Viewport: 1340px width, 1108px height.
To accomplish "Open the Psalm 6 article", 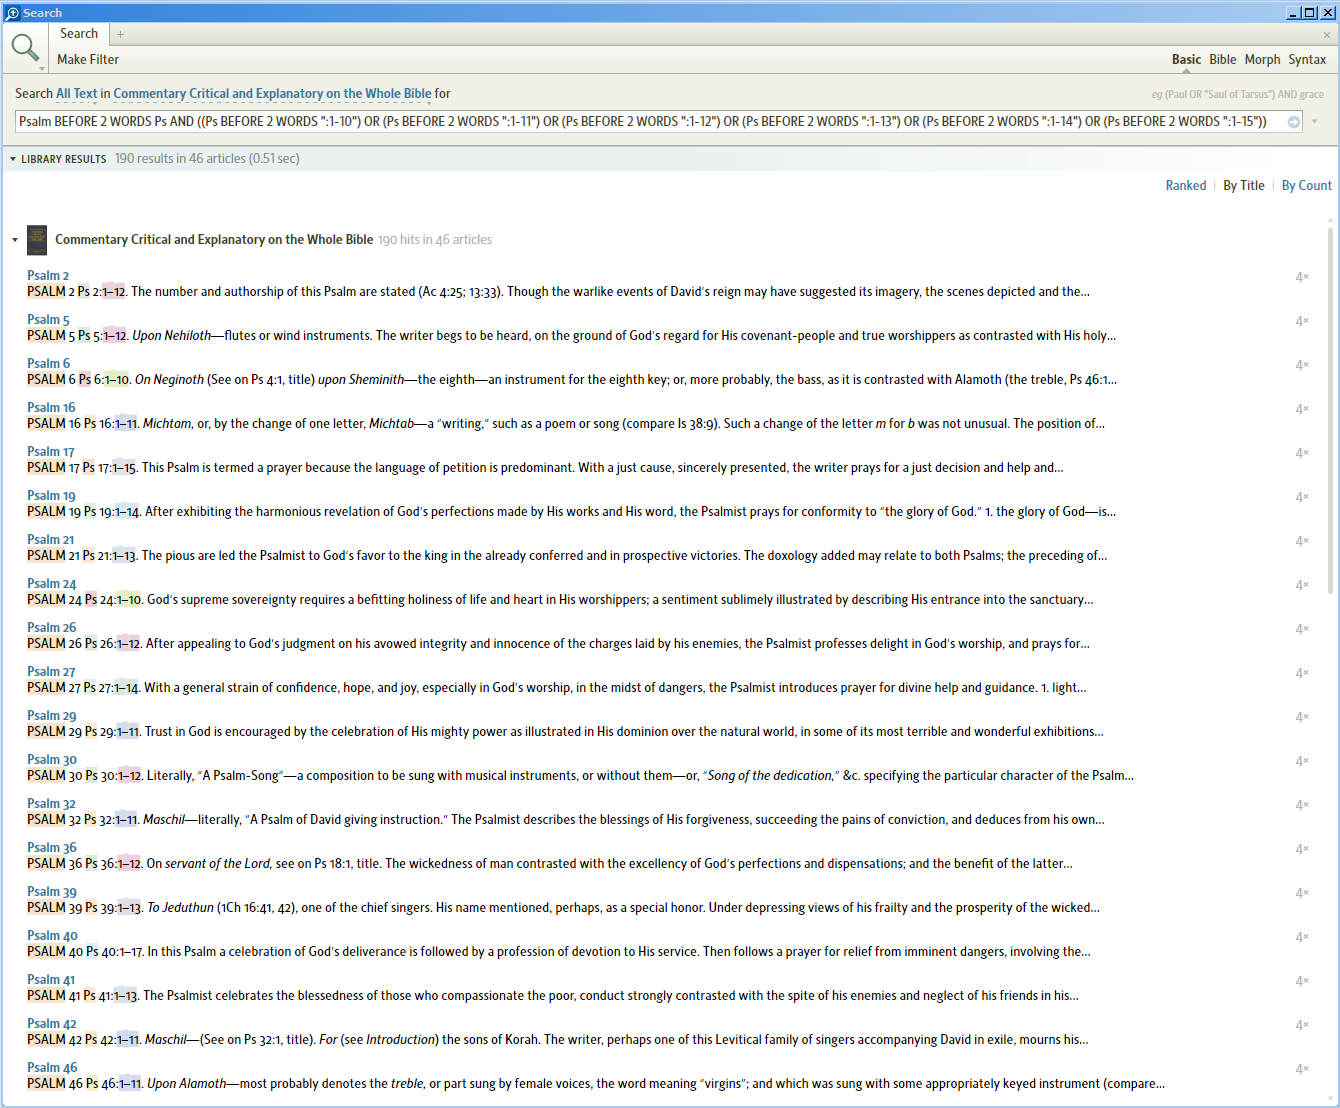I will pyautogui.click(x=48, y=363).
